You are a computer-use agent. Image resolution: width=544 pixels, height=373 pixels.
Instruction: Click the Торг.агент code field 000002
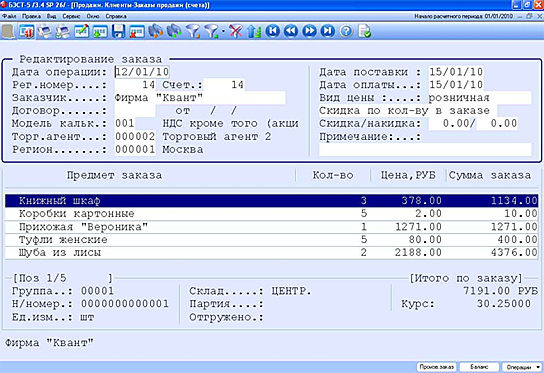(135, 137)
